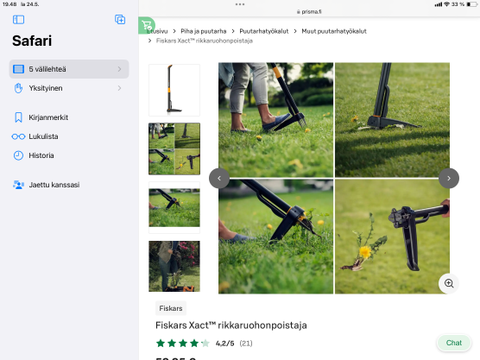Click the (21) review count
This screenshot has width=480, height=360.
point(246,343)
